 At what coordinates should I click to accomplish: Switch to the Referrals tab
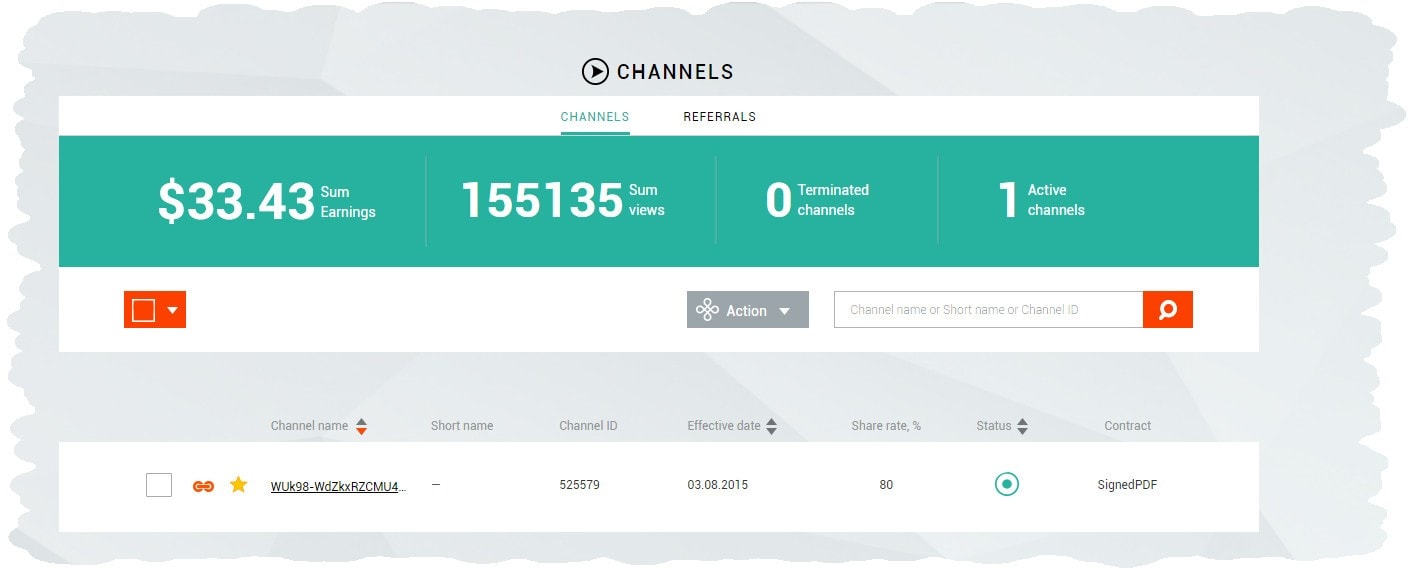point(719,117)
